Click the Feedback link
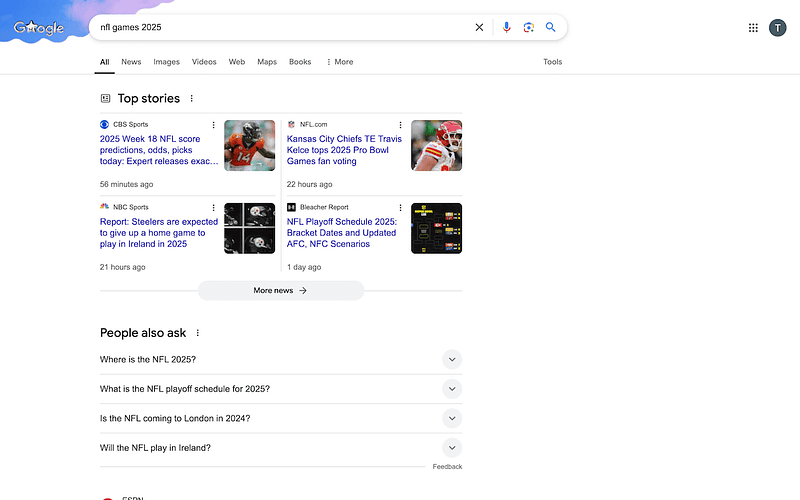Image resolution: width=800 pixels, height=500 pixels. point(447,467)
